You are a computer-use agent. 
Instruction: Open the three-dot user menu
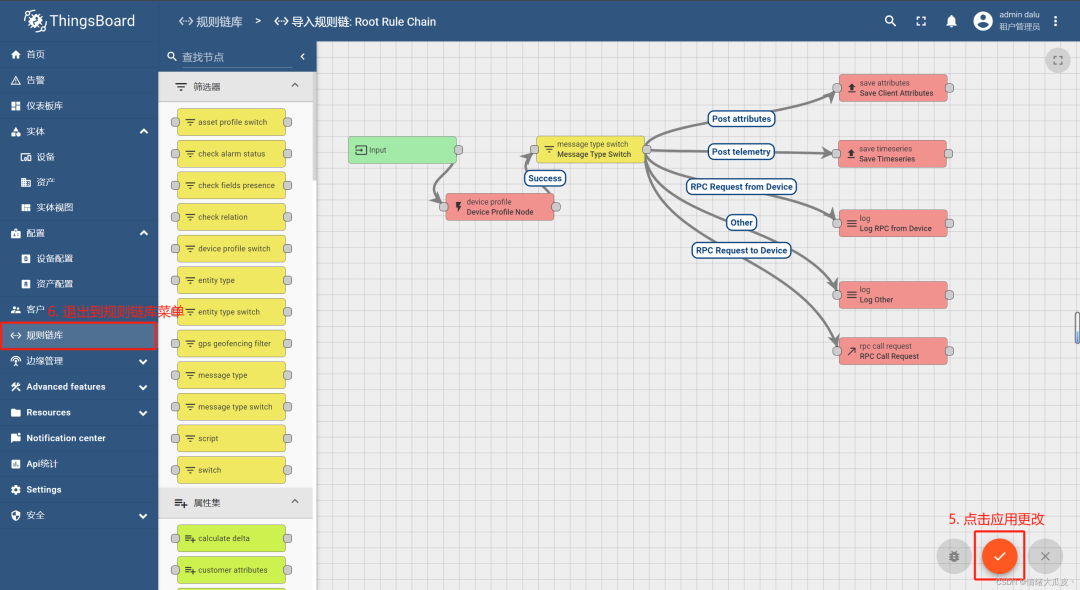[x=1055, y=21]
